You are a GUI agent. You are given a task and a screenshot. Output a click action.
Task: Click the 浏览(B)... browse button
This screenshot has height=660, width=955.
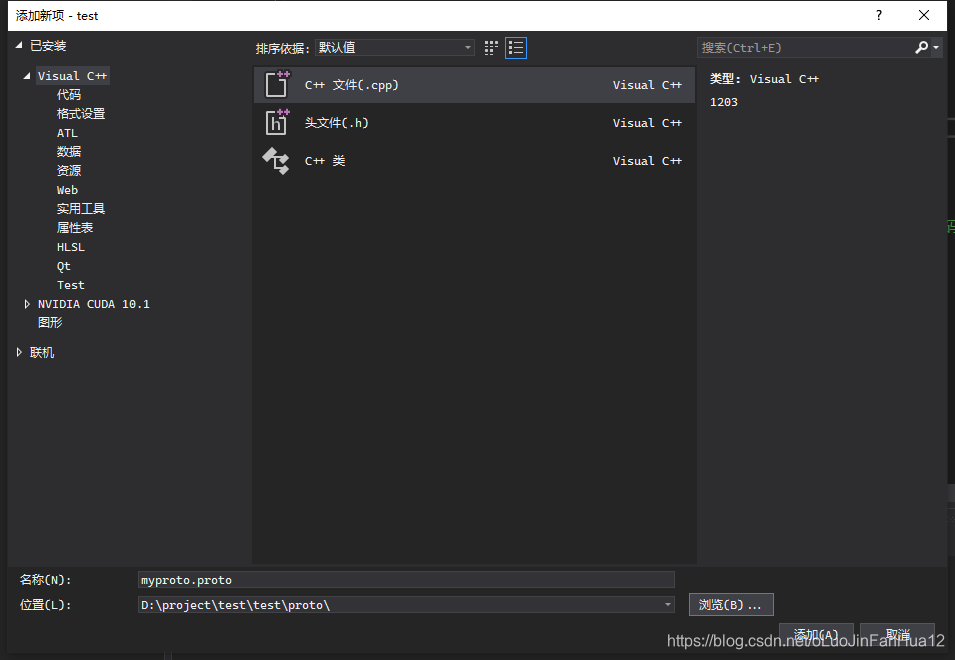point(731,605)
